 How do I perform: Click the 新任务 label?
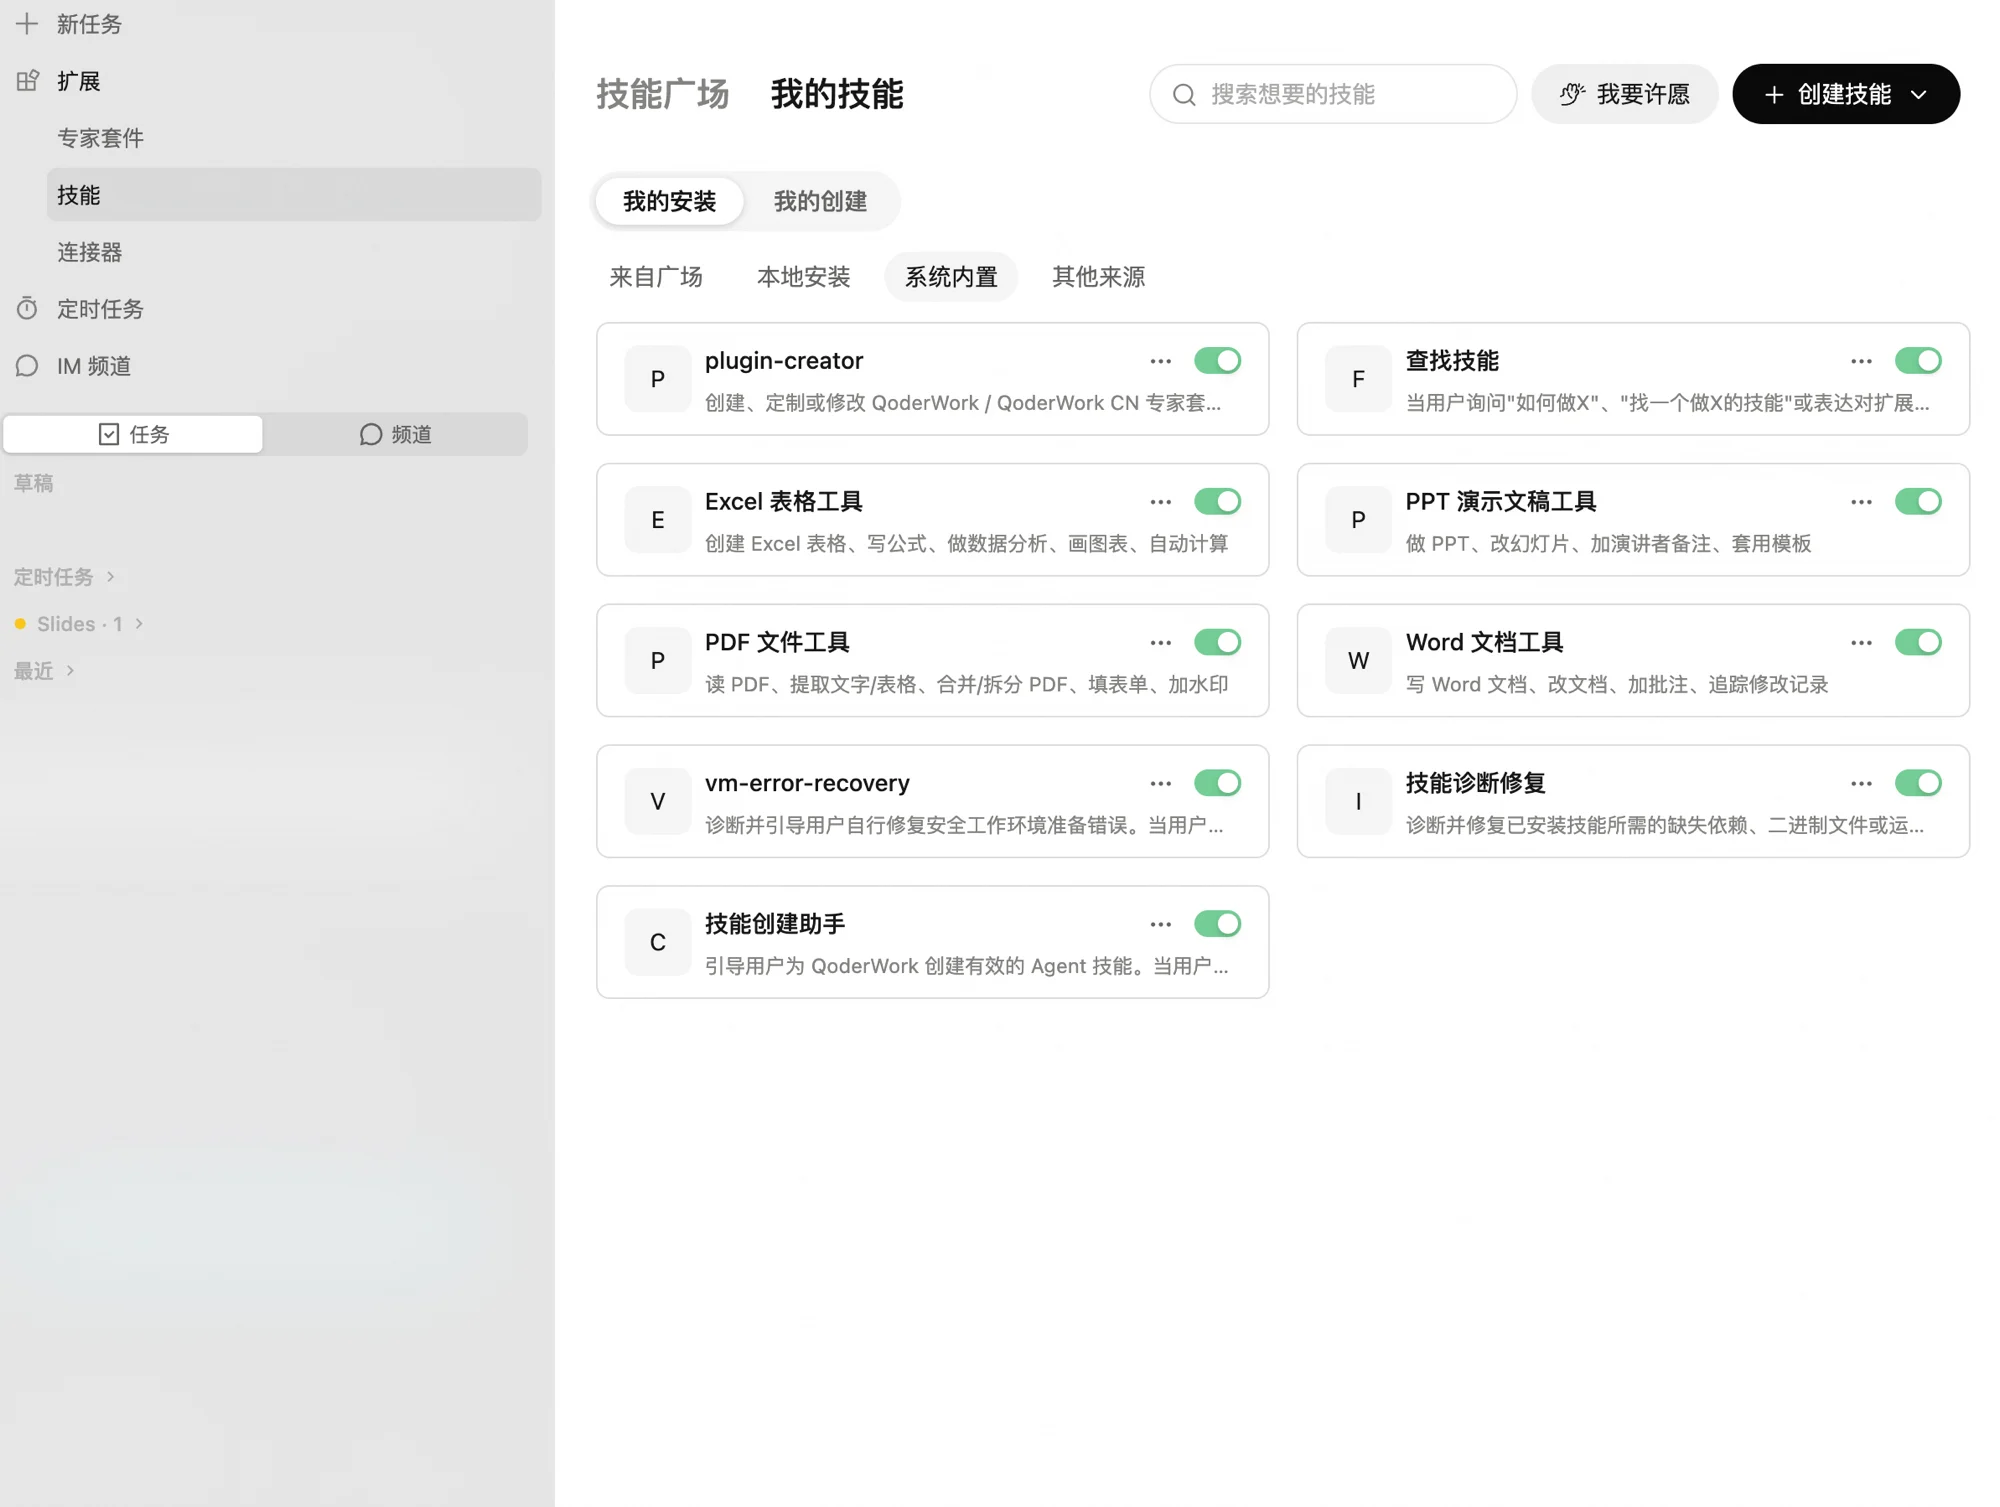click(x=89, y=24)
